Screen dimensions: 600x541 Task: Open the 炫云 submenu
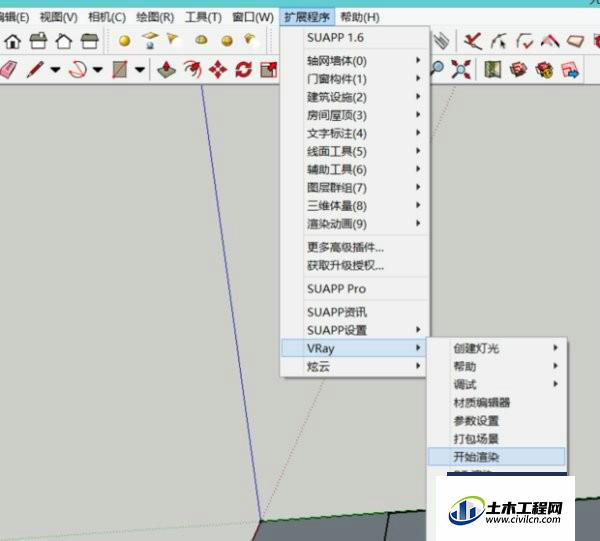[x=354, y=367]
